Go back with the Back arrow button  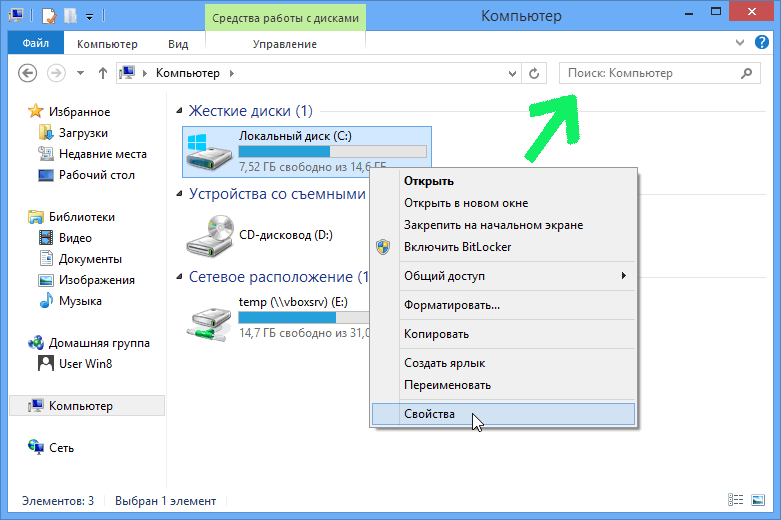click(27, 73)
